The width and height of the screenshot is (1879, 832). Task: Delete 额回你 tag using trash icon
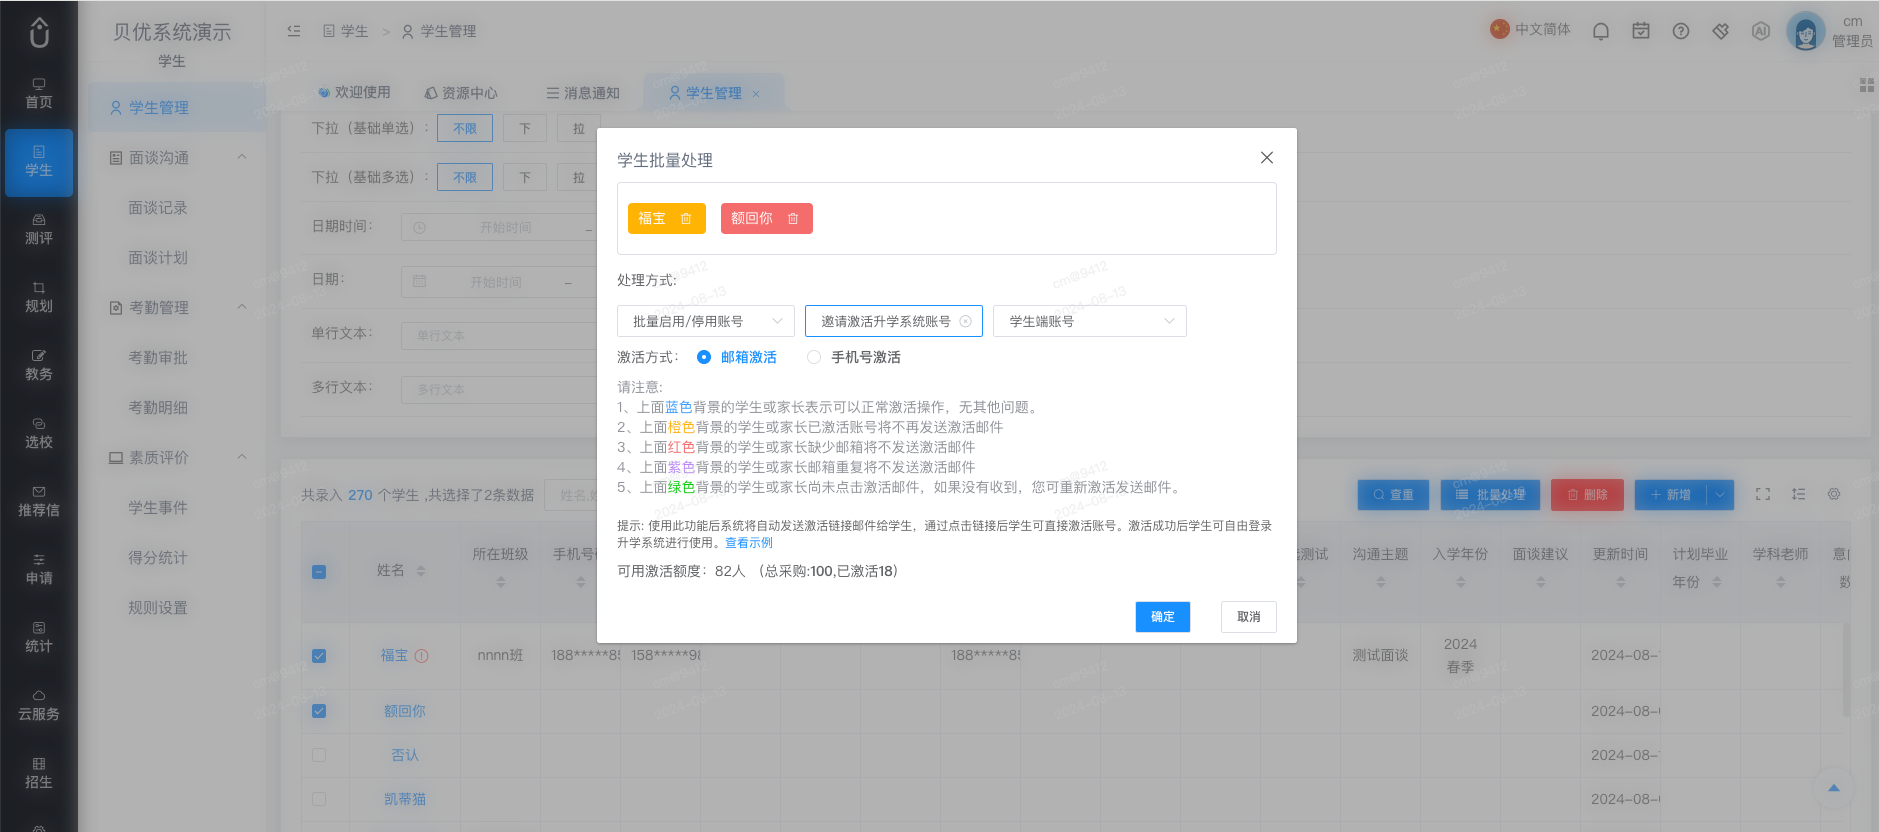click(x=793, y=219)
